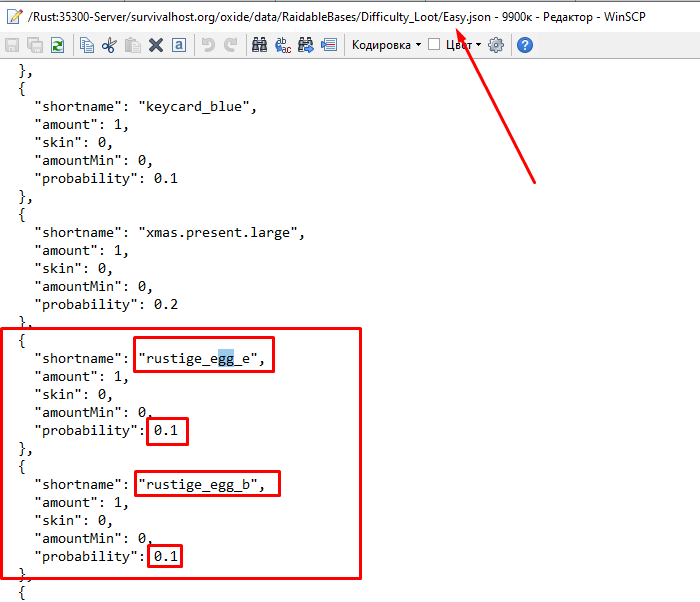Expand the Цвет color dropdown arrow
The image size is (700, 602).
coord(478,45)
